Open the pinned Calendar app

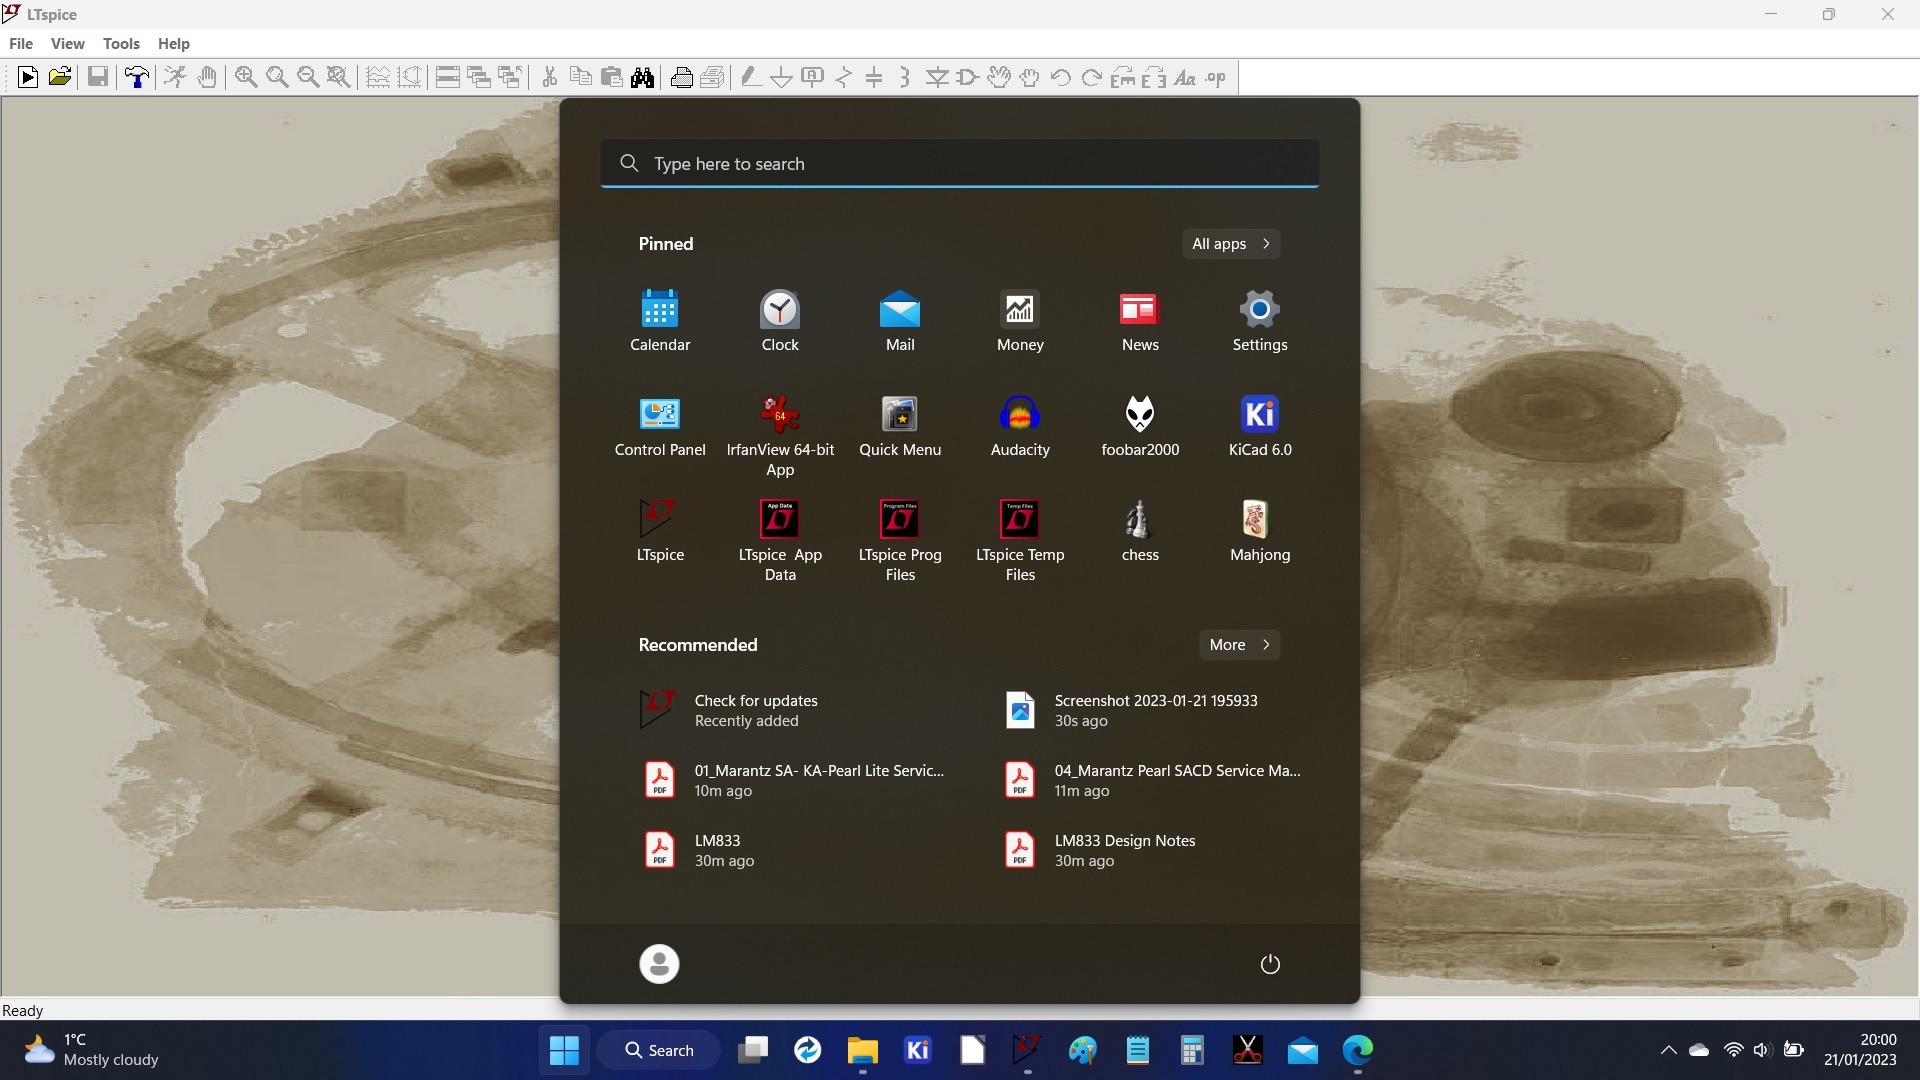(x=660, y=321)
